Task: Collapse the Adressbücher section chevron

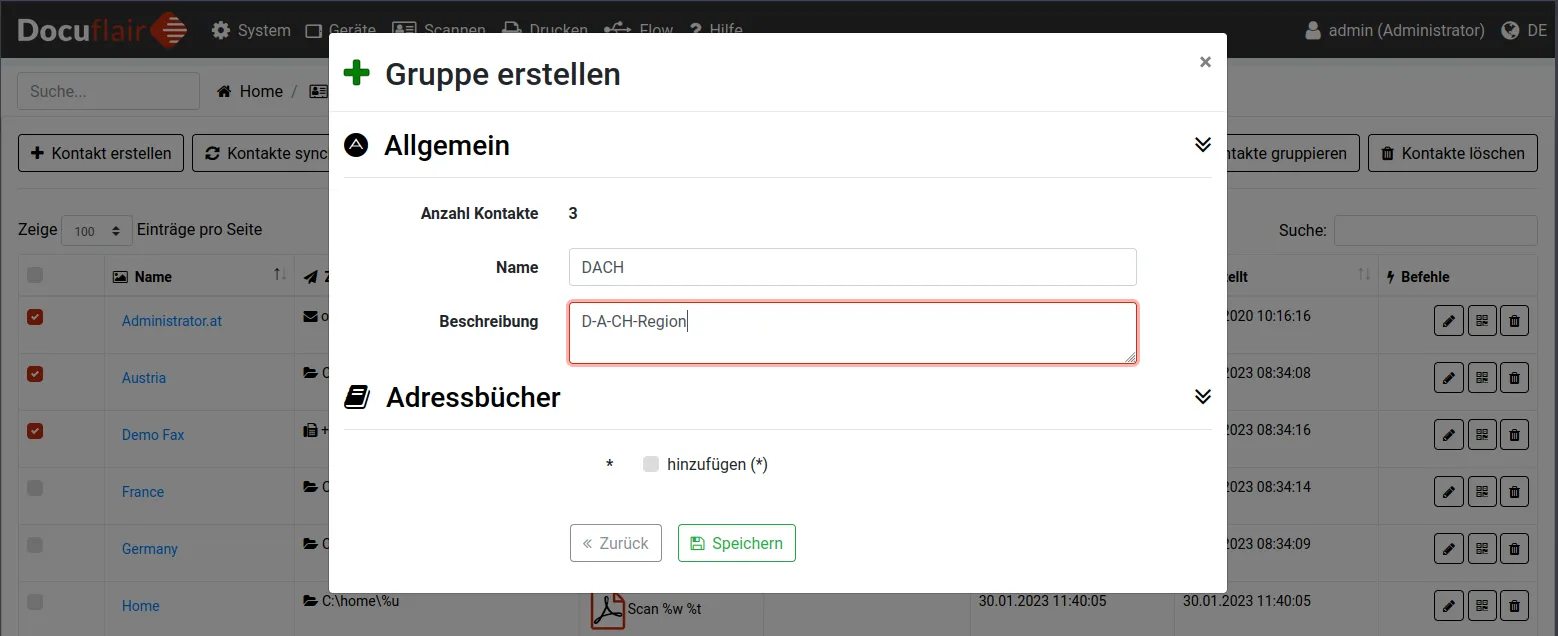Action: point(1202,397)
